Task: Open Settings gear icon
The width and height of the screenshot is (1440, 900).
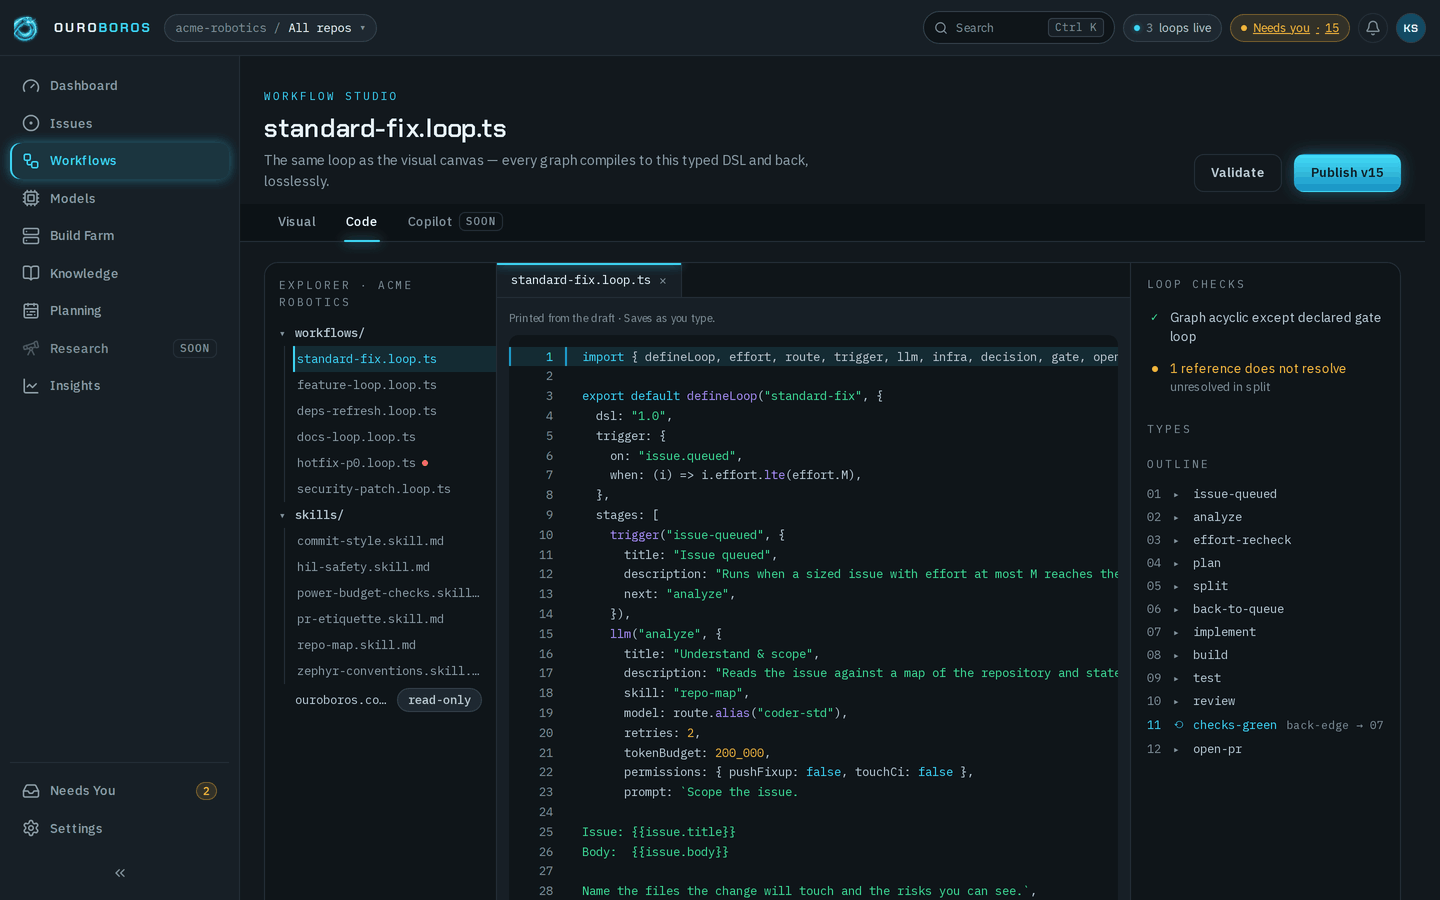Action: click(x=31, y=828)
